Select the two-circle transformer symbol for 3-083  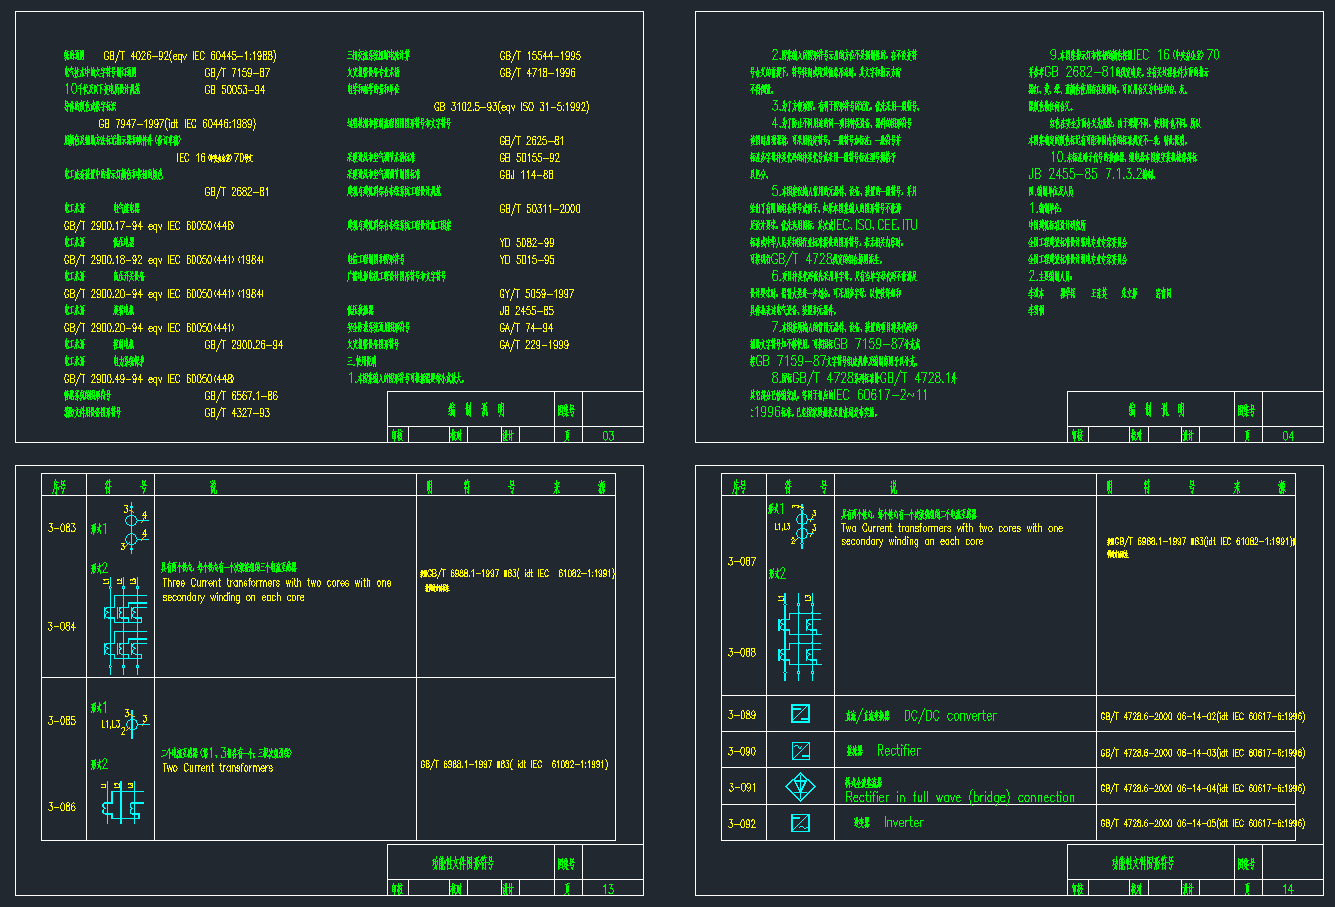131,527
